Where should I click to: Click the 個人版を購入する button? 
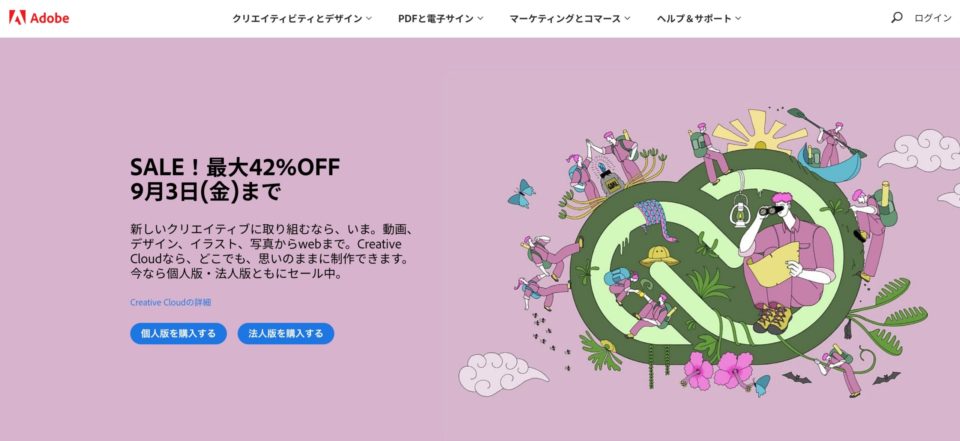tap(178, 334)
